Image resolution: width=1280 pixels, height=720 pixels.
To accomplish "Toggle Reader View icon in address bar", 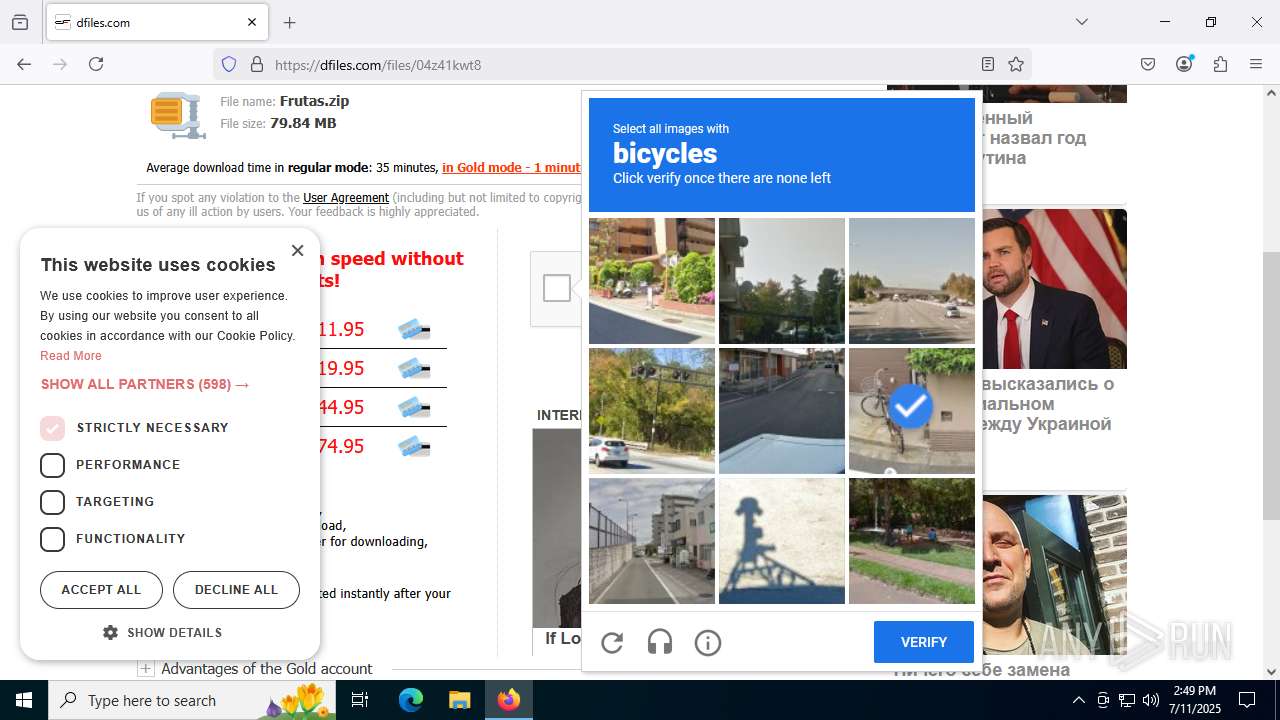I will click(988, 64).
